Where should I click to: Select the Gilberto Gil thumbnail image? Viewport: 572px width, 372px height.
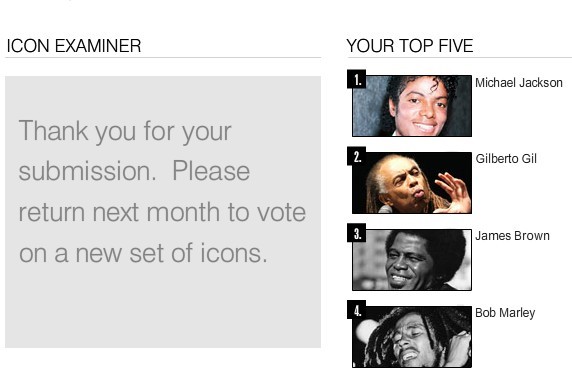click(412, 183)
